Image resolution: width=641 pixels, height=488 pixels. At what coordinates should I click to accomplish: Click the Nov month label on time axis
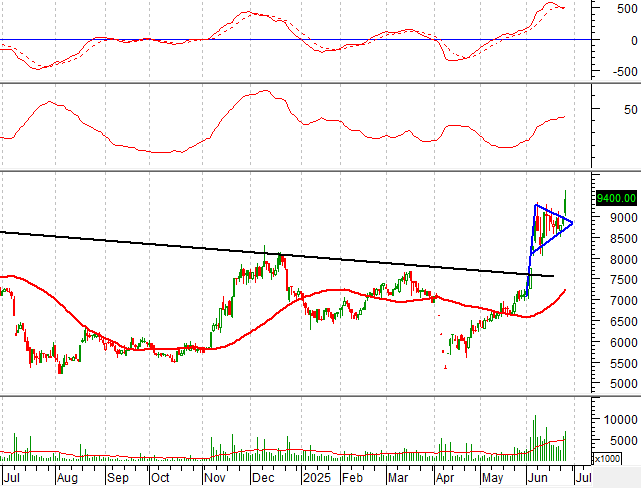(x=215, y=477)
